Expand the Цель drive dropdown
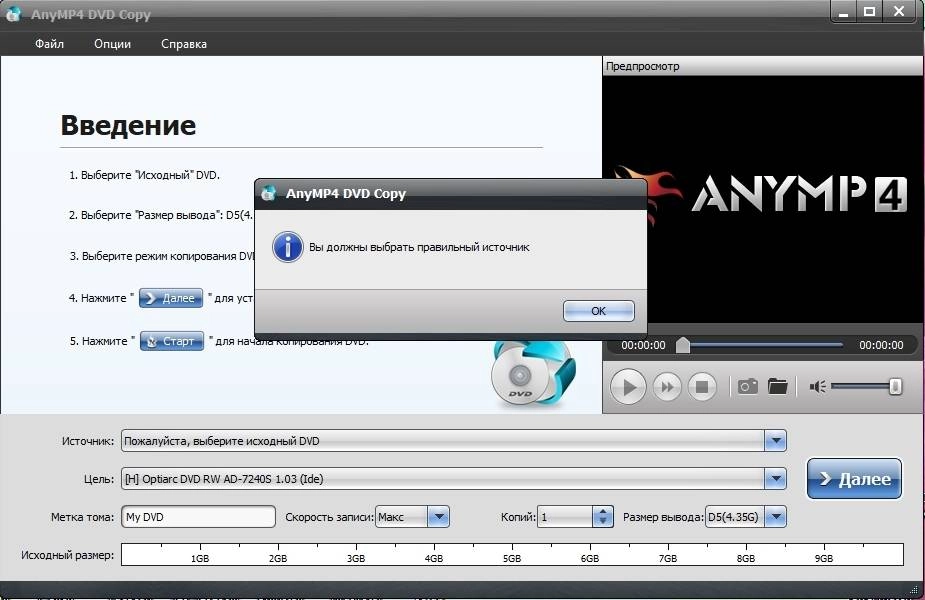The image size is (925, 600). click(775, 478)
